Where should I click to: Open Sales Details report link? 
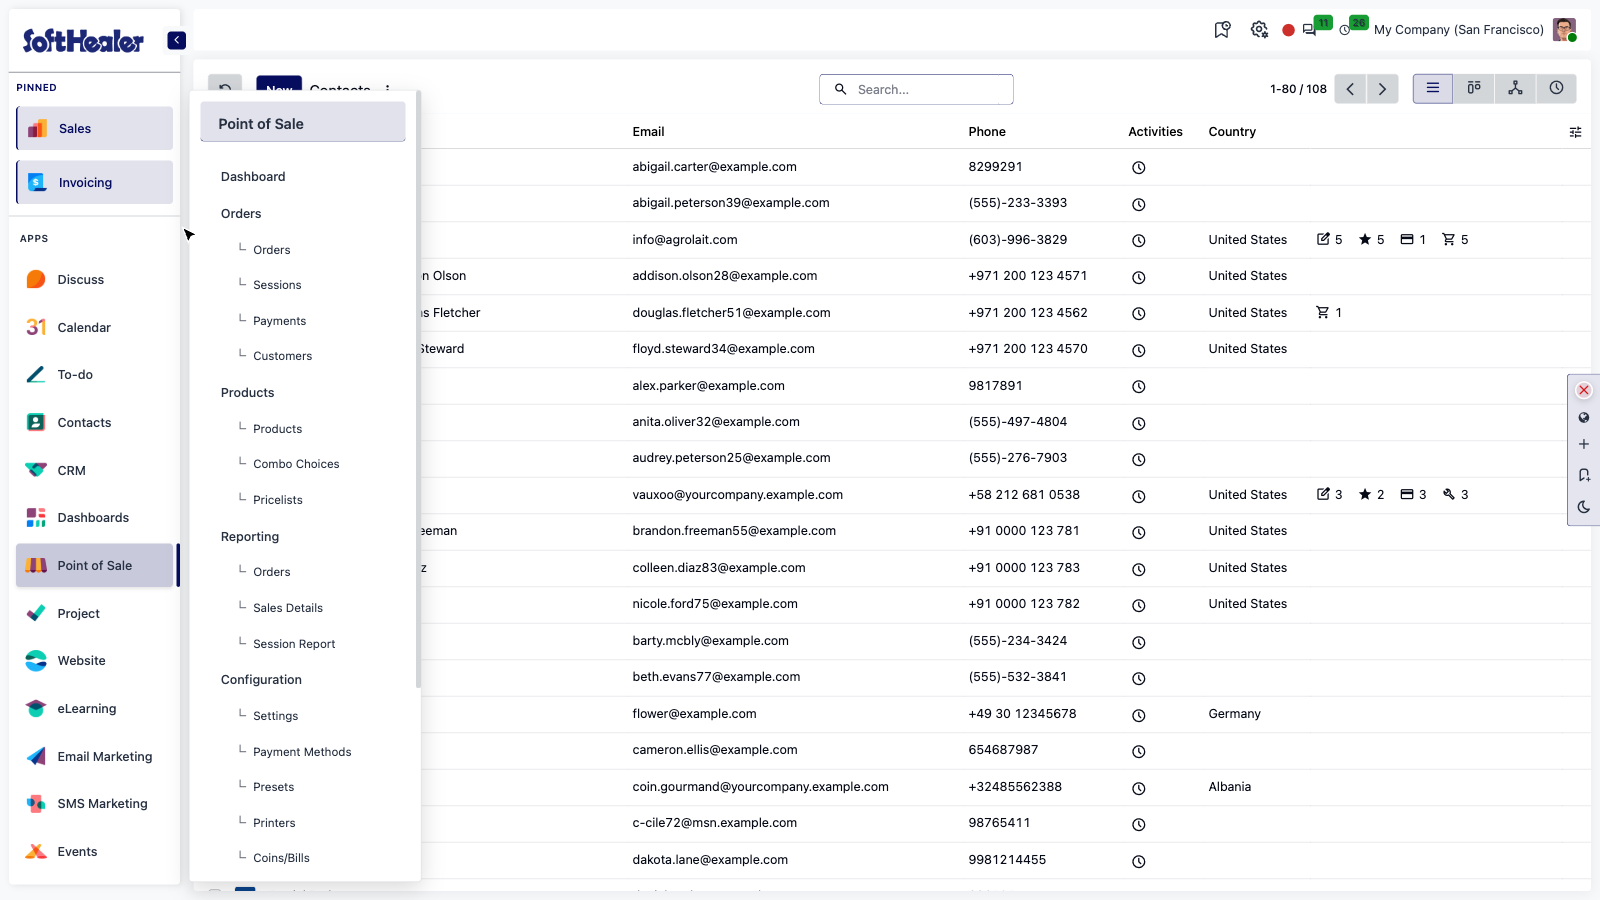(288, 608)
